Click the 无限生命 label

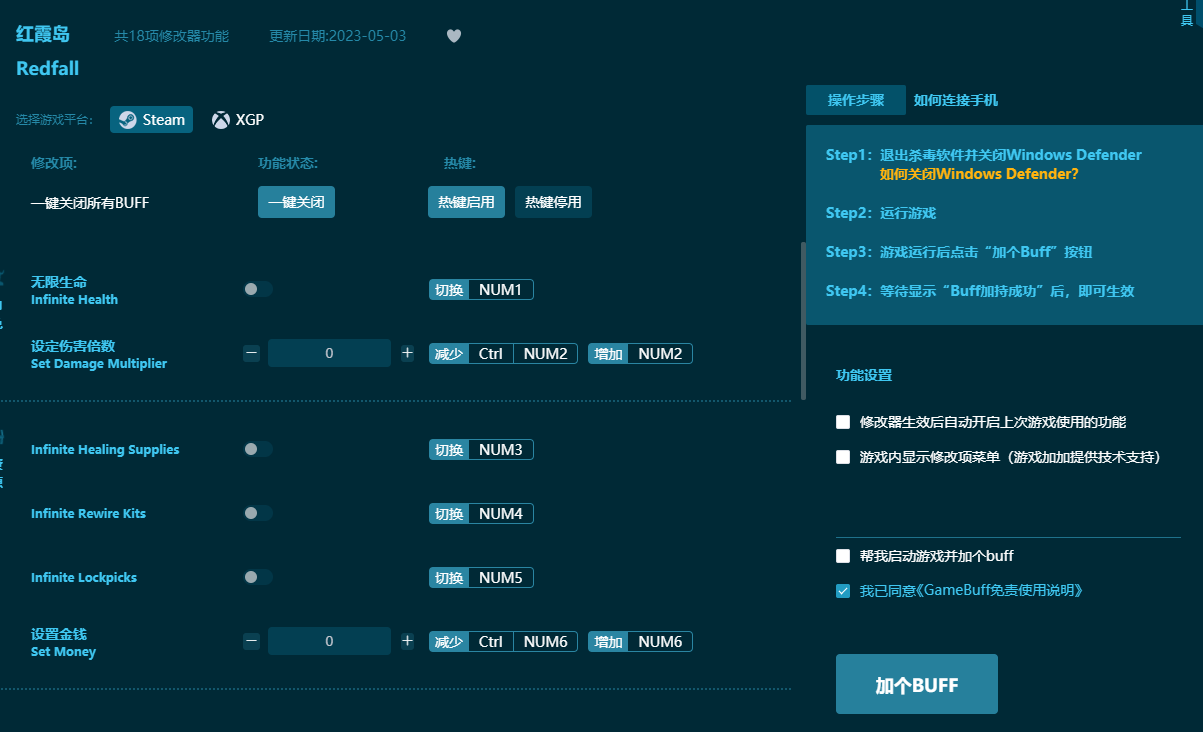(x=59, y=282)
